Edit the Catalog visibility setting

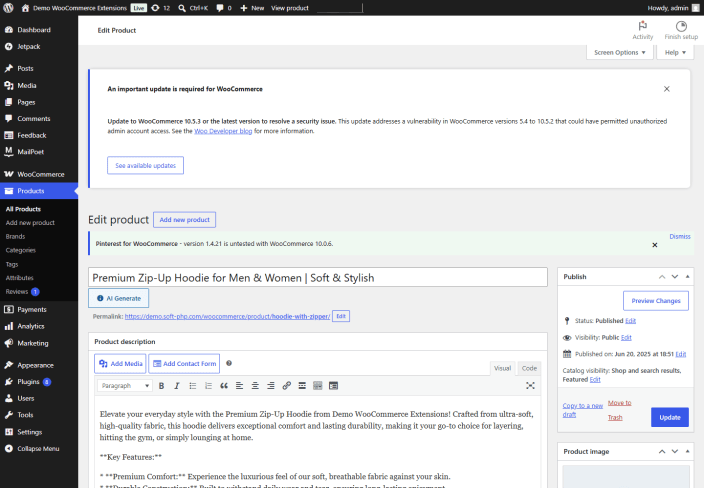click(595, 380)
